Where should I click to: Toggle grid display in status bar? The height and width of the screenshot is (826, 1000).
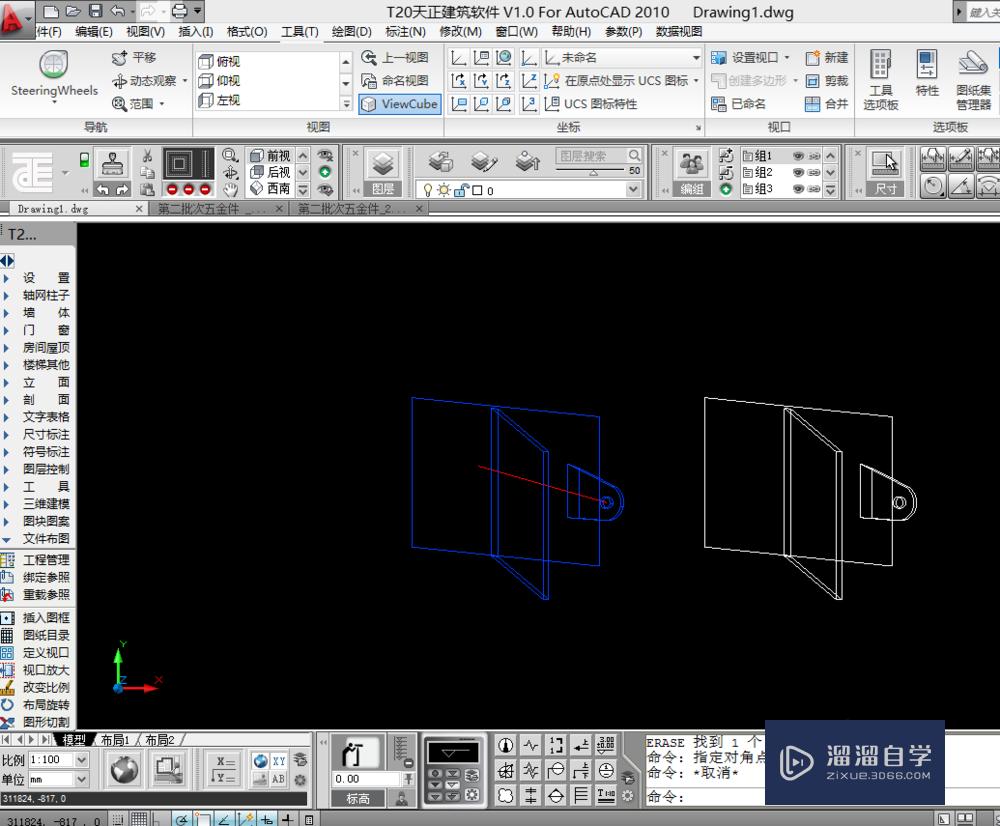click(138, 820)
